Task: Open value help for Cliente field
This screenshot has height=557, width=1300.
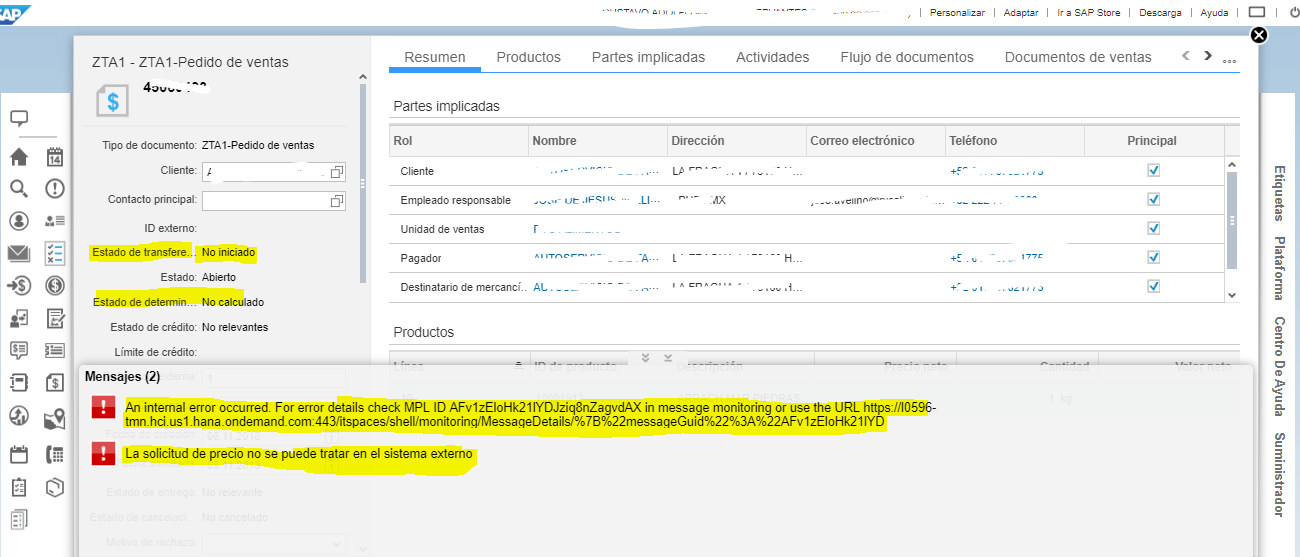Action: tap(337, 172)
